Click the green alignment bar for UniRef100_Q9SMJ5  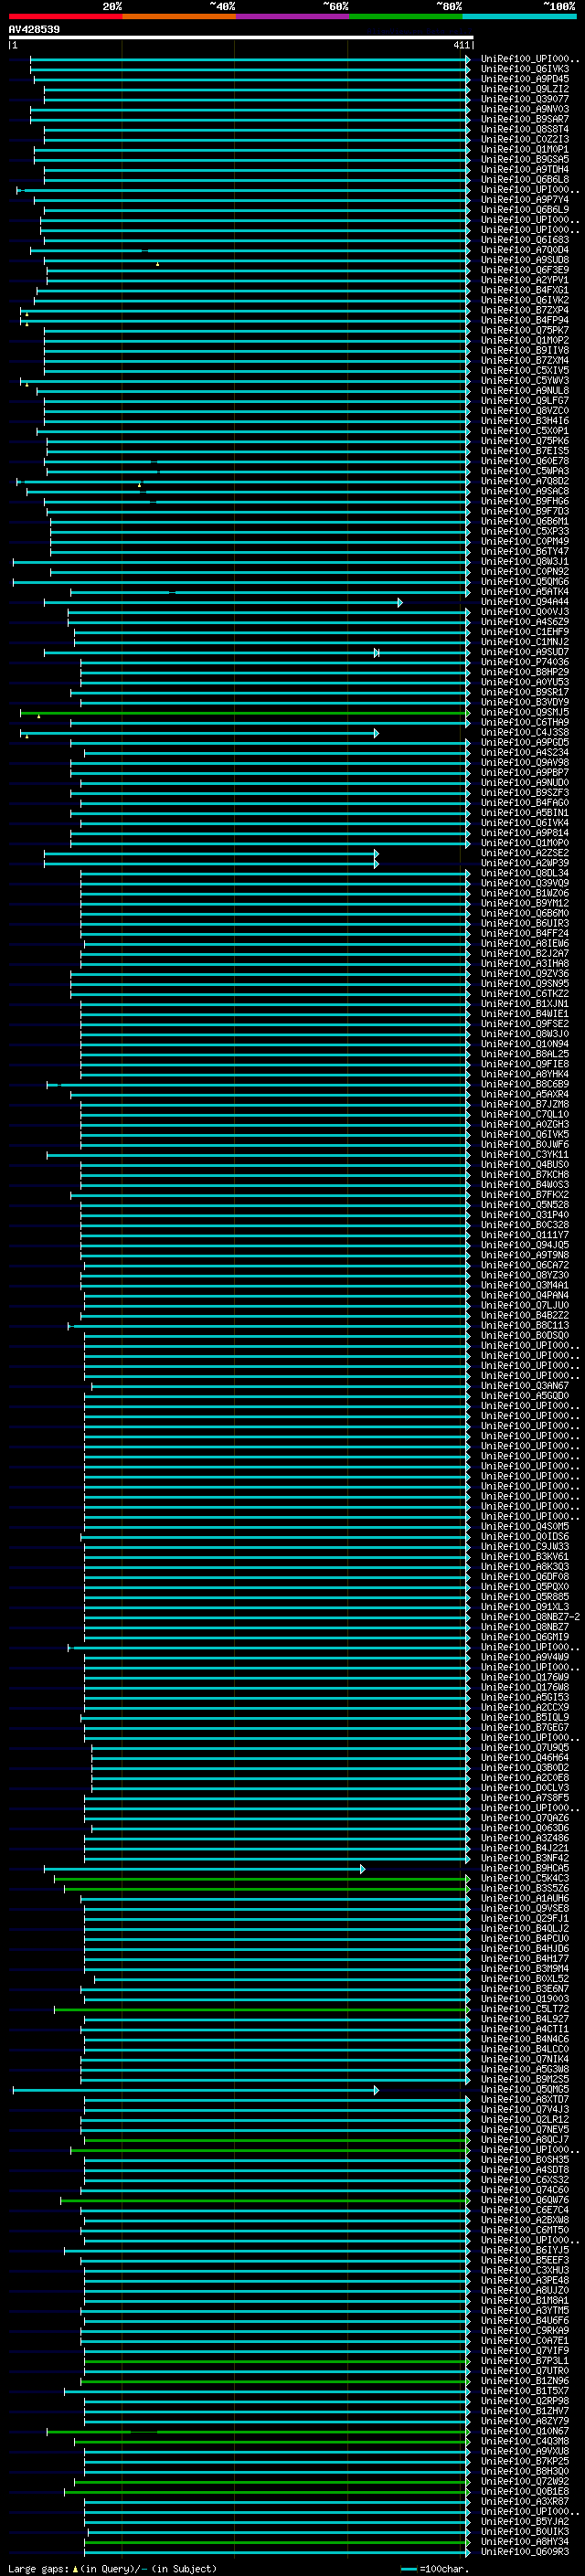245,713
